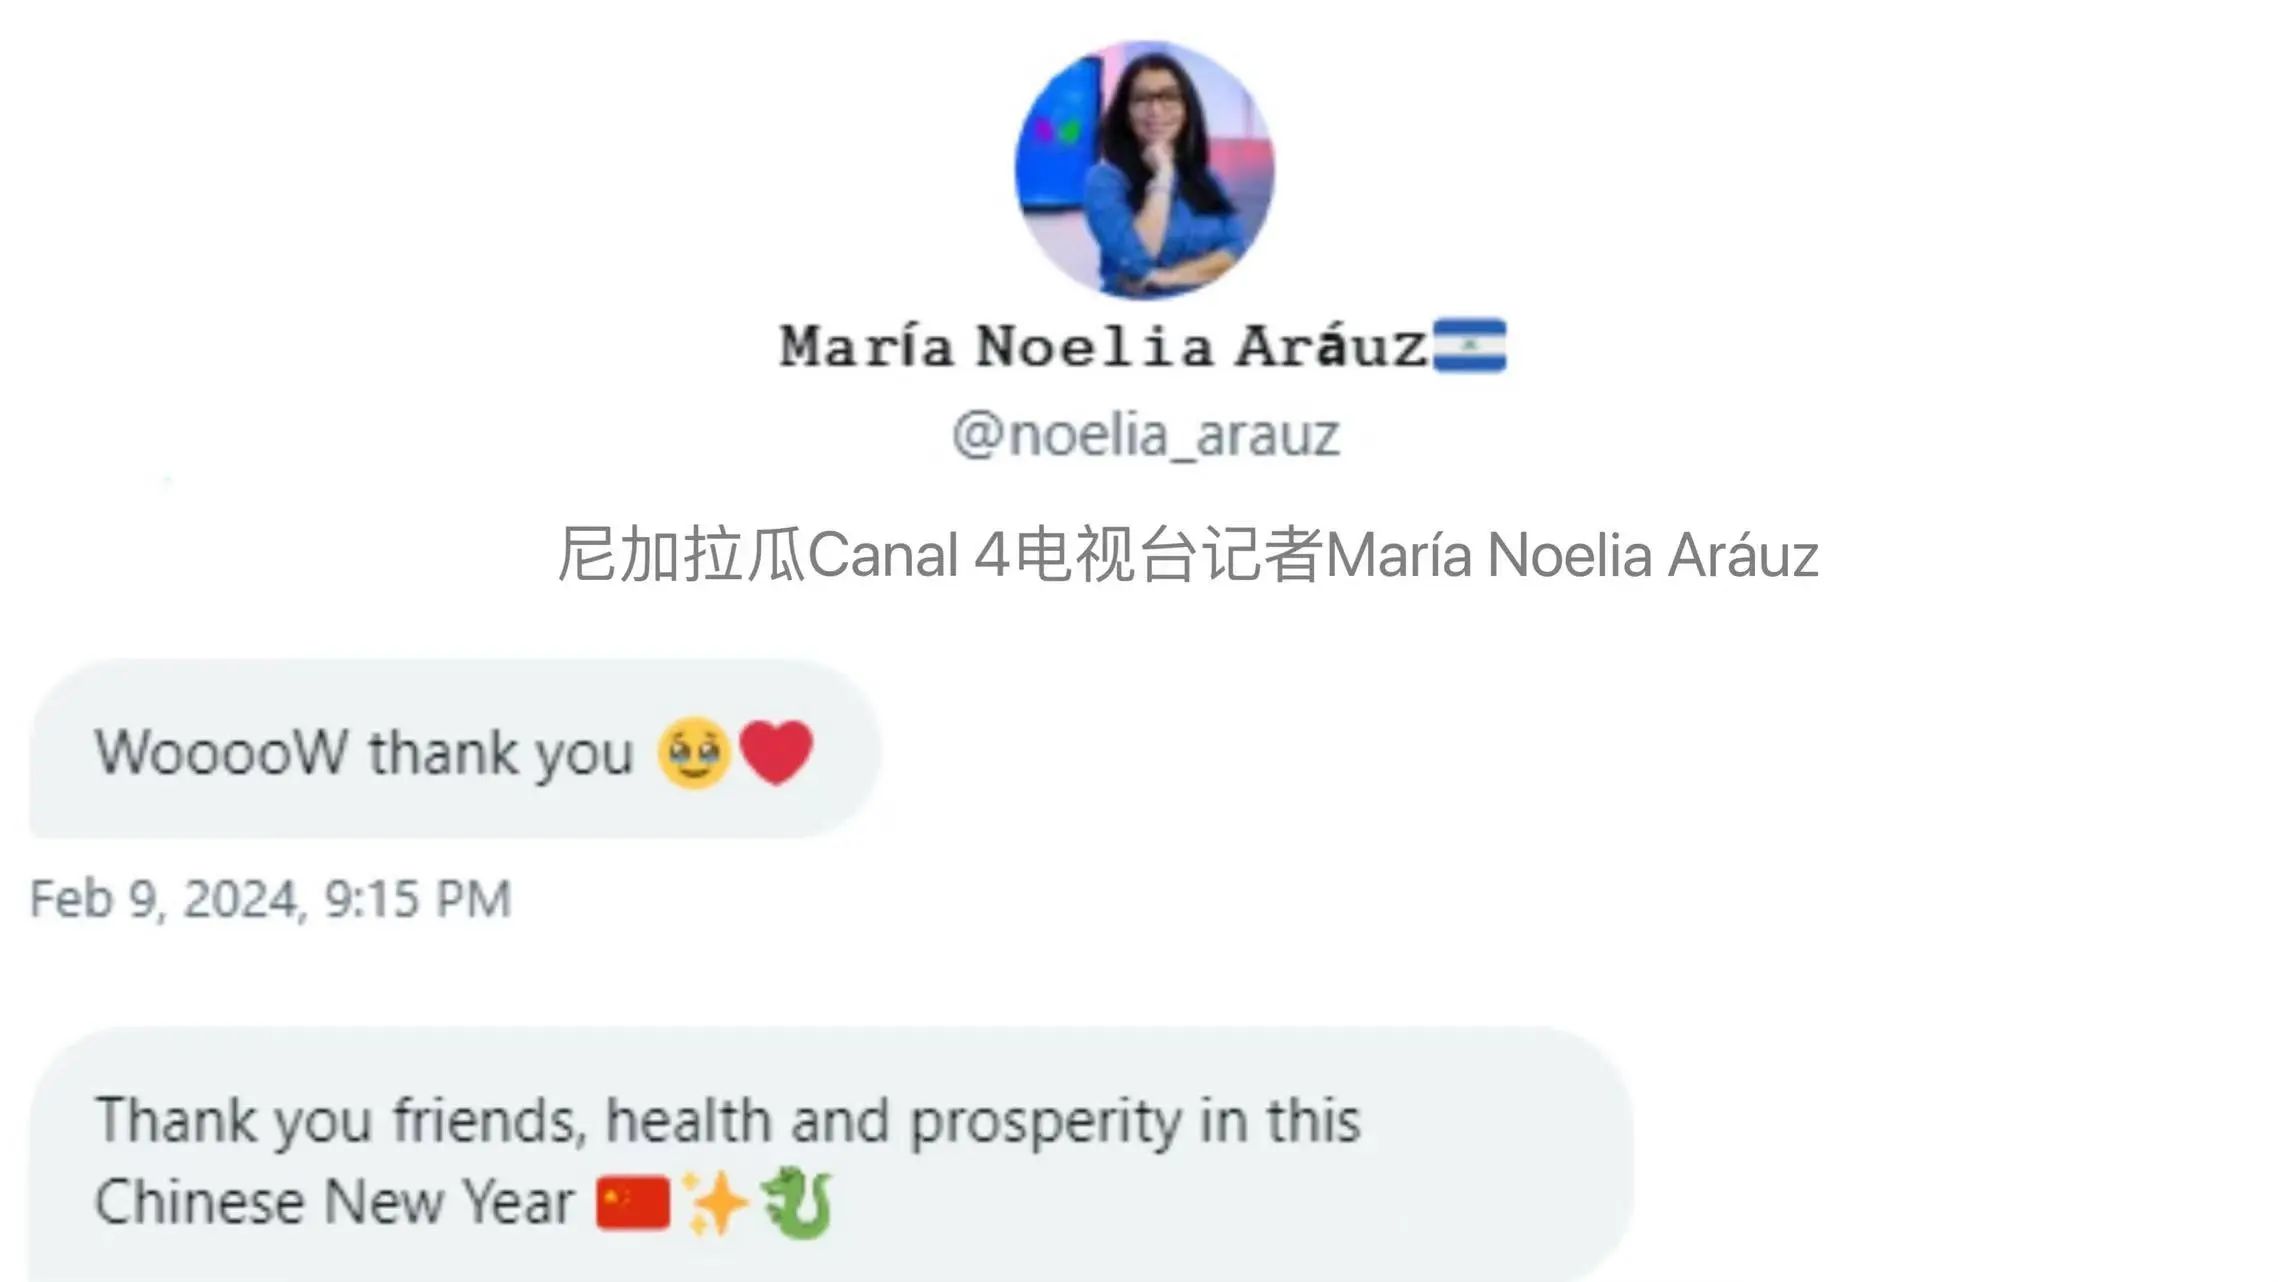
Task: Click the bold display name María Noelia Aráuz
Action: 1103,347
